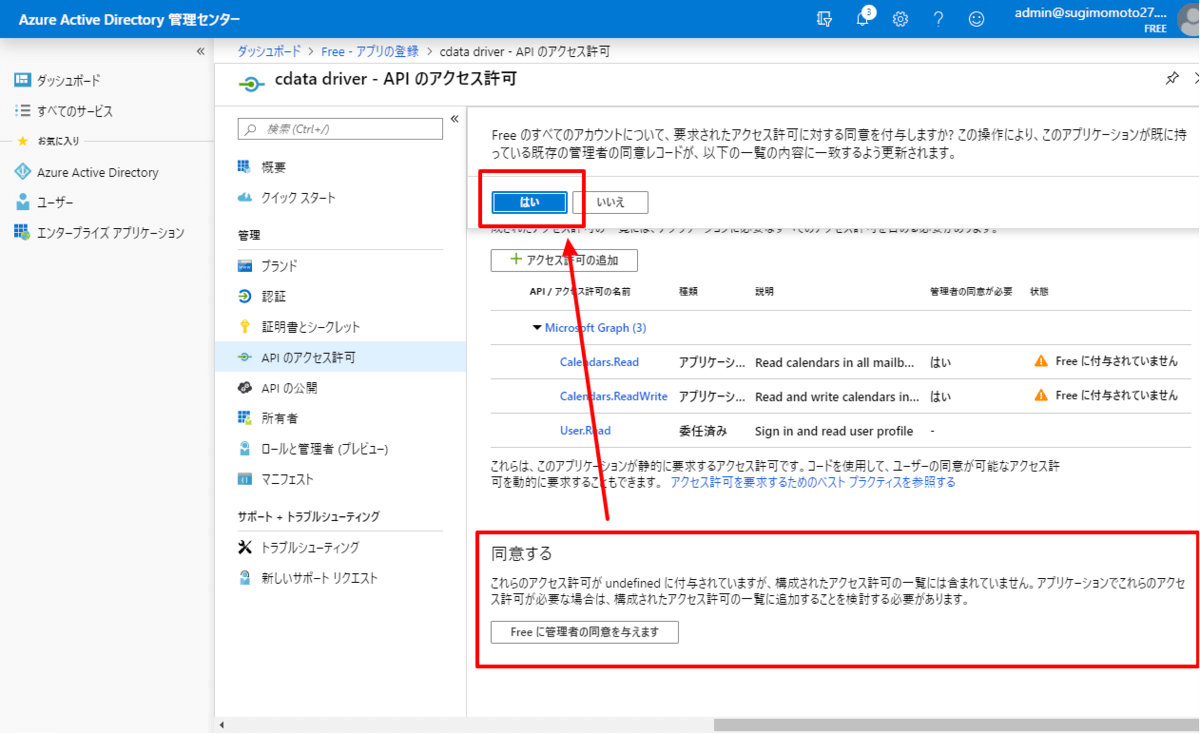The height and width of the screenshot is (734, 1200).
Task: Click the Add a permission button
Action: [564, 260]
